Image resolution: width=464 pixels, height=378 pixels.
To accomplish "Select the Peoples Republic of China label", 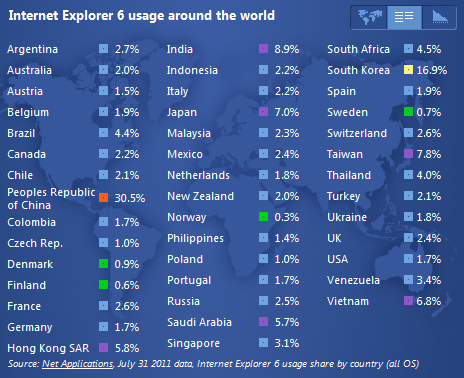I will pyautogui.click(x=51, y=199).
